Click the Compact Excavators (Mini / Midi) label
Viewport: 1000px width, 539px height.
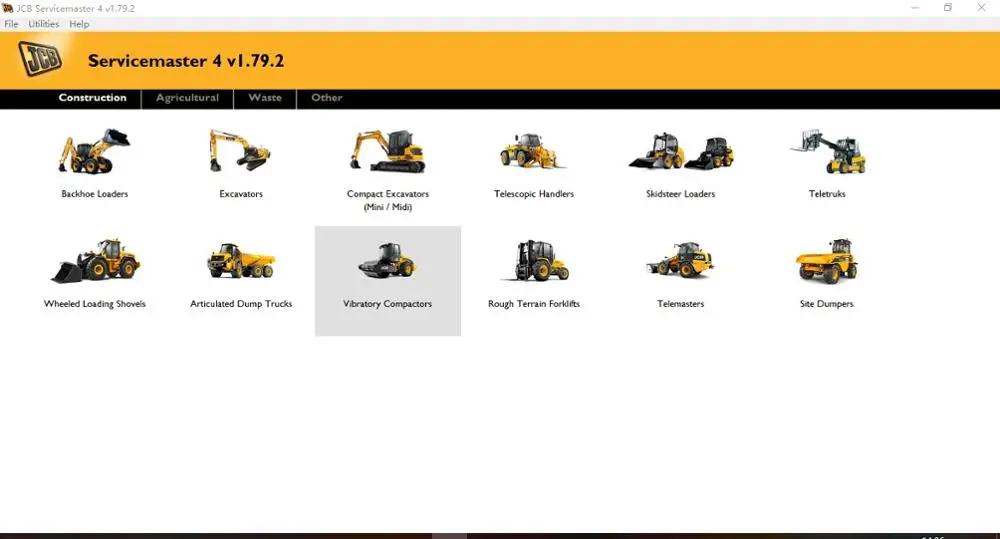pyautogui.click(x=388, y=200)
